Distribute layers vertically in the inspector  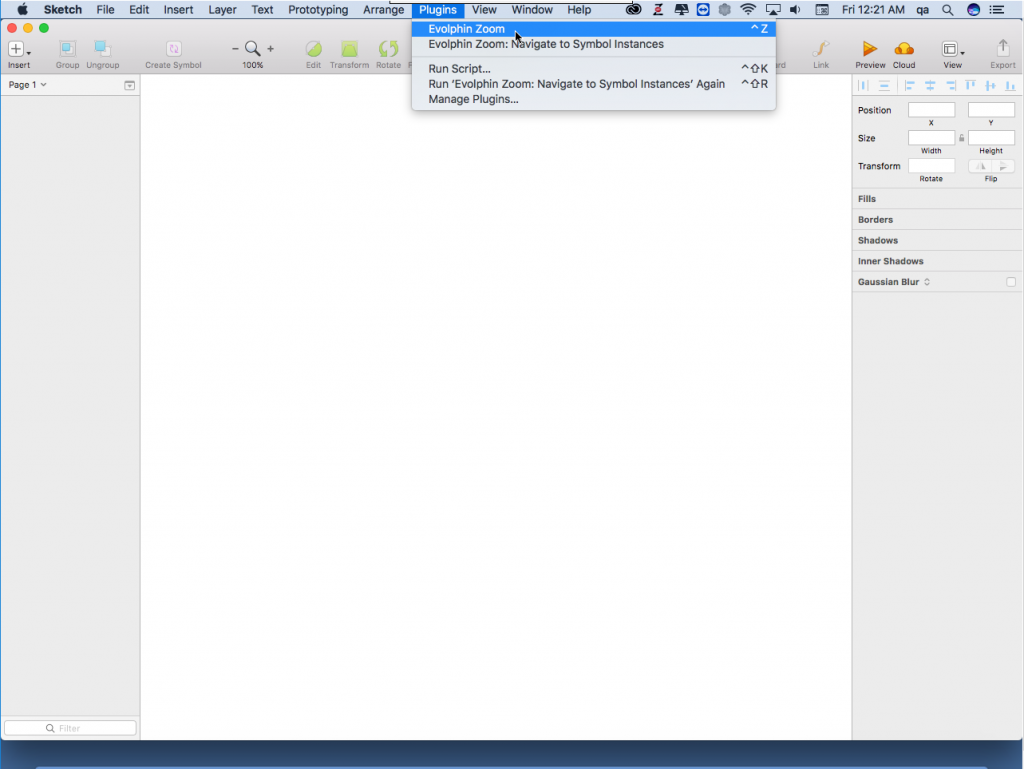click(x=884, y=86)
